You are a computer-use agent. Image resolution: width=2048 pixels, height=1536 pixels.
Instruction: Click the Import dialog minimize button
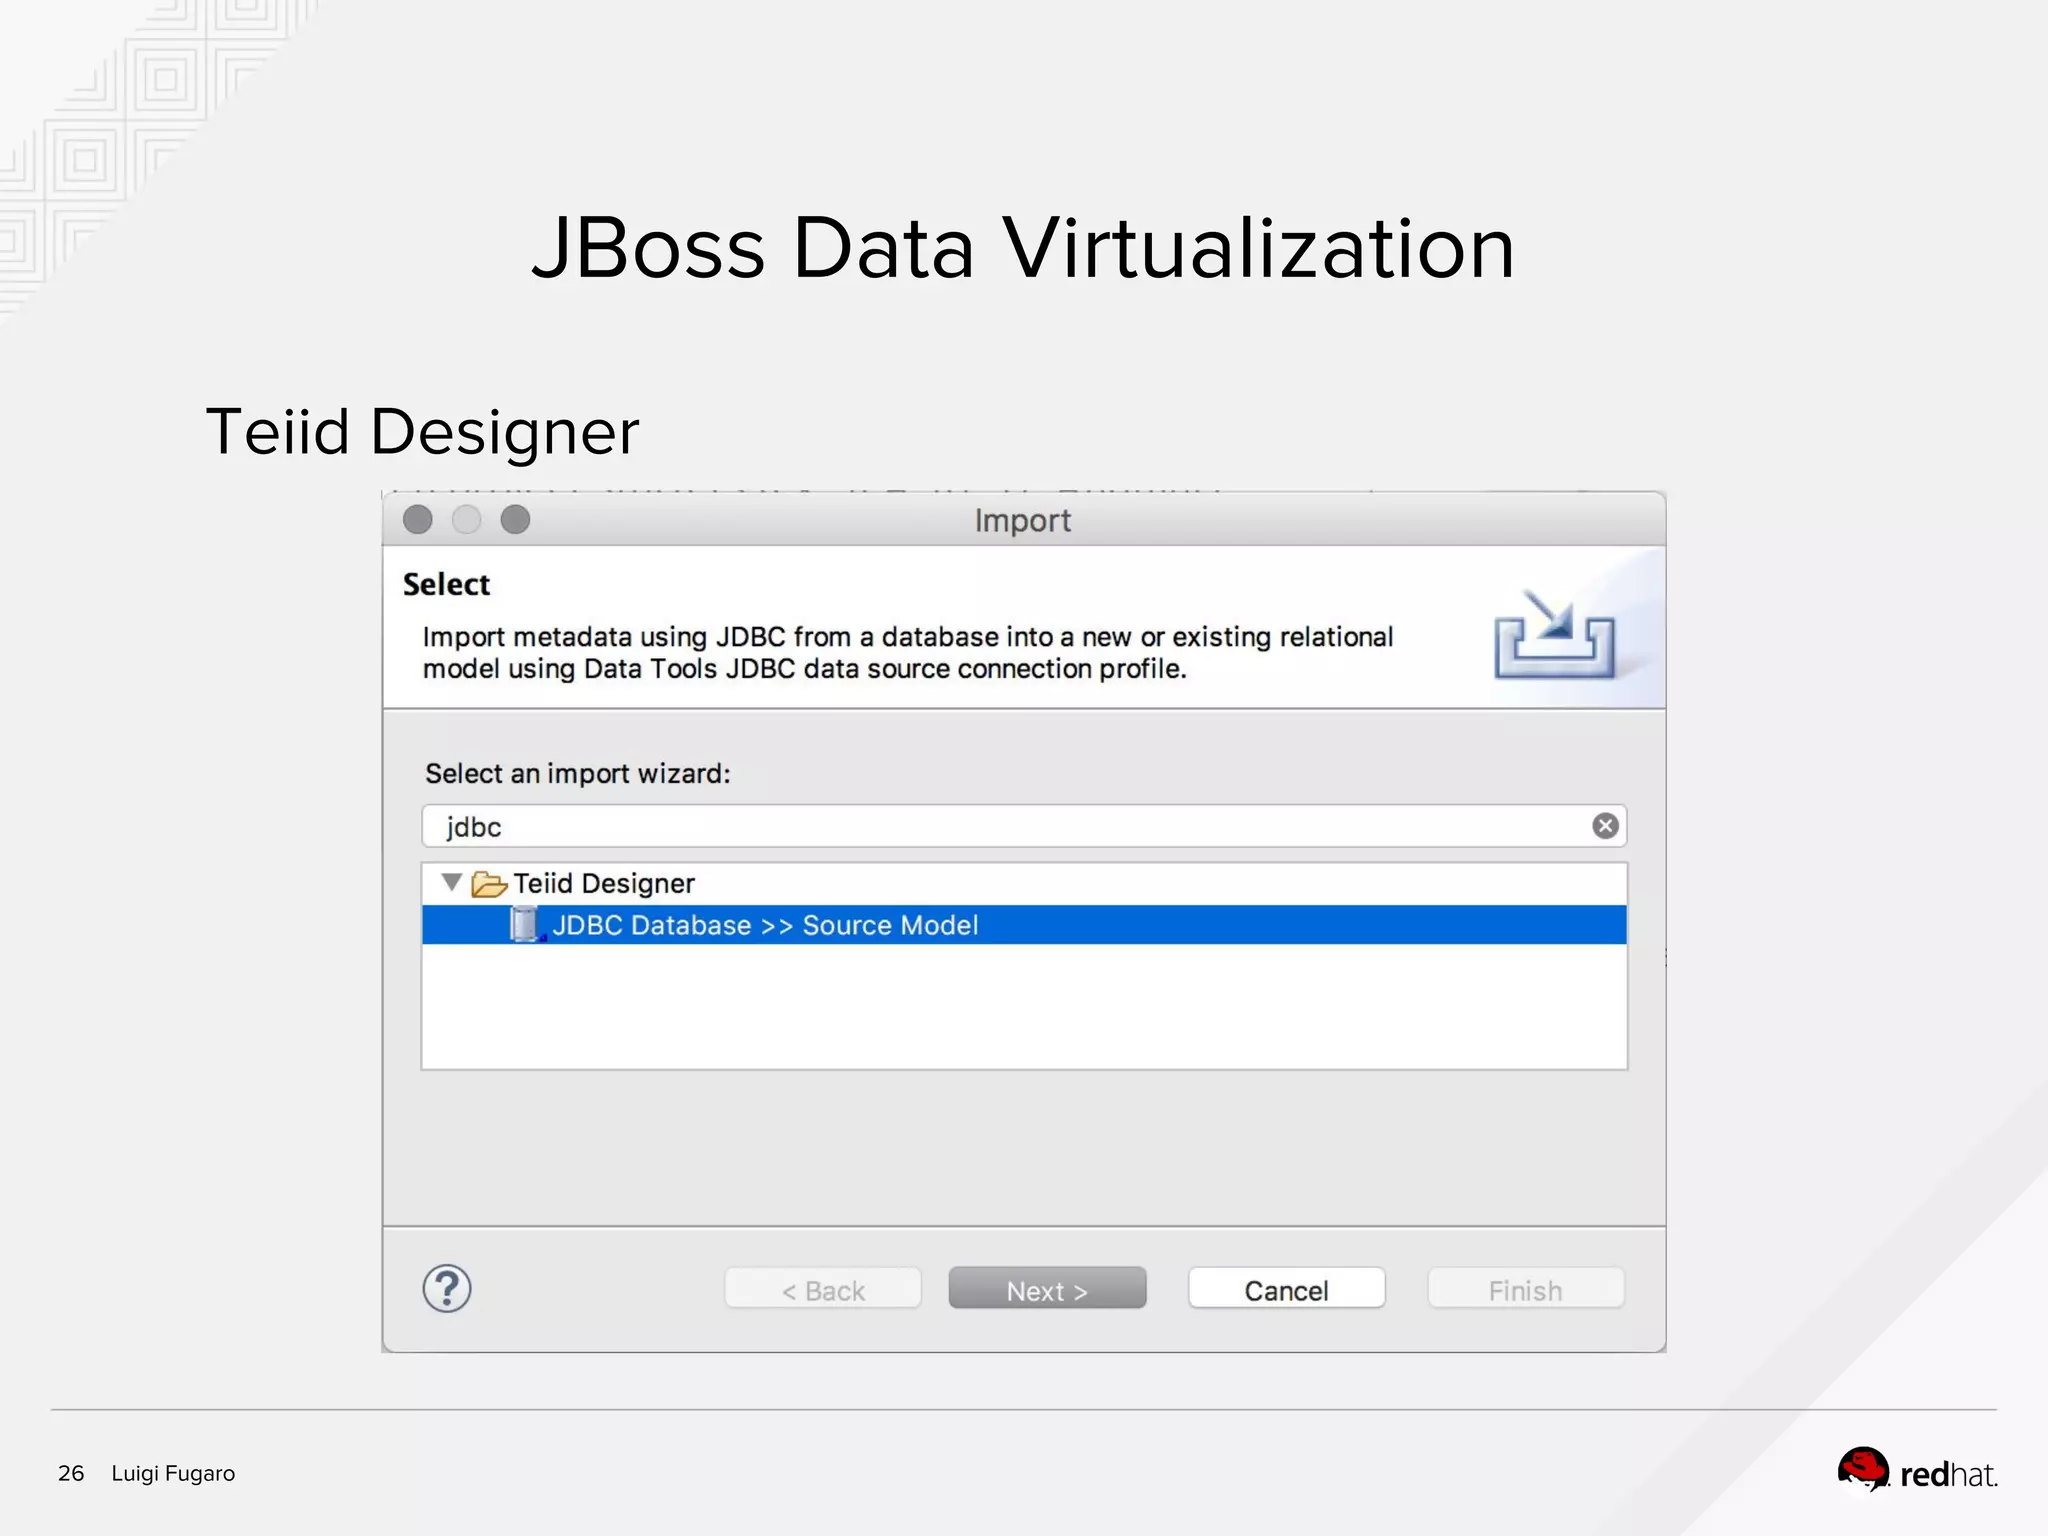point(466,520)
